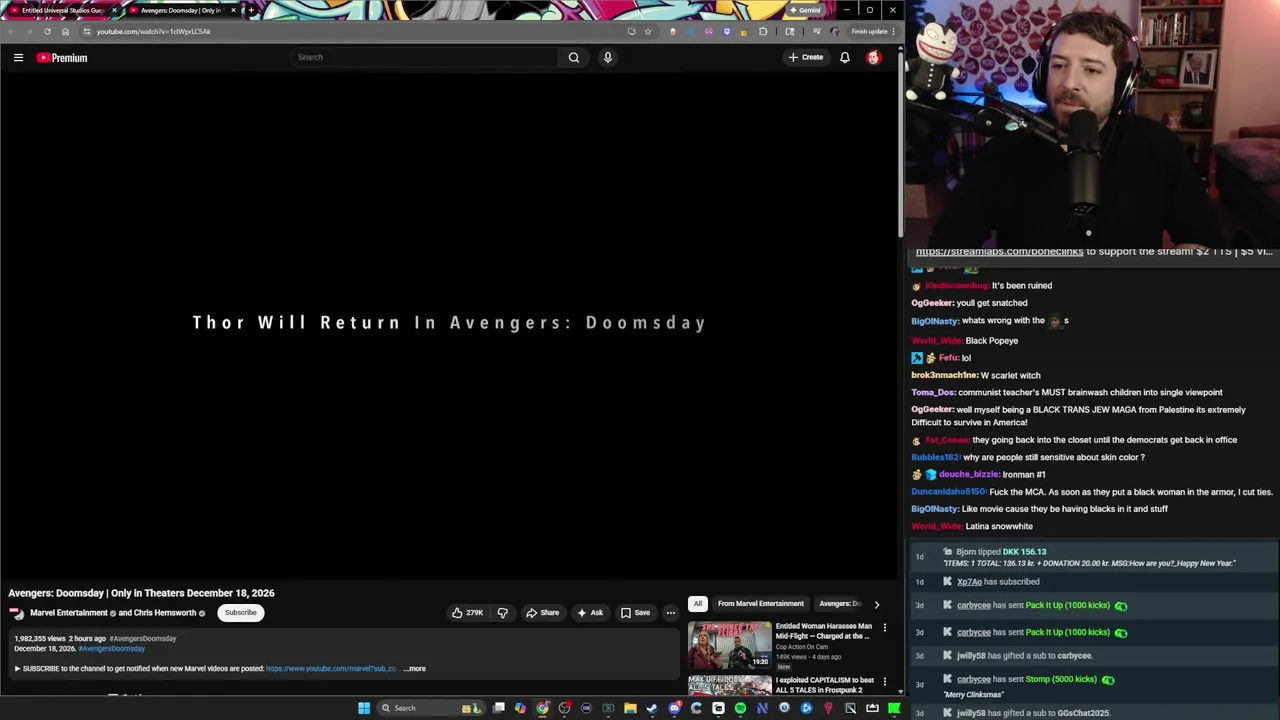Open Discord from the taskbar

click(675, 708)
